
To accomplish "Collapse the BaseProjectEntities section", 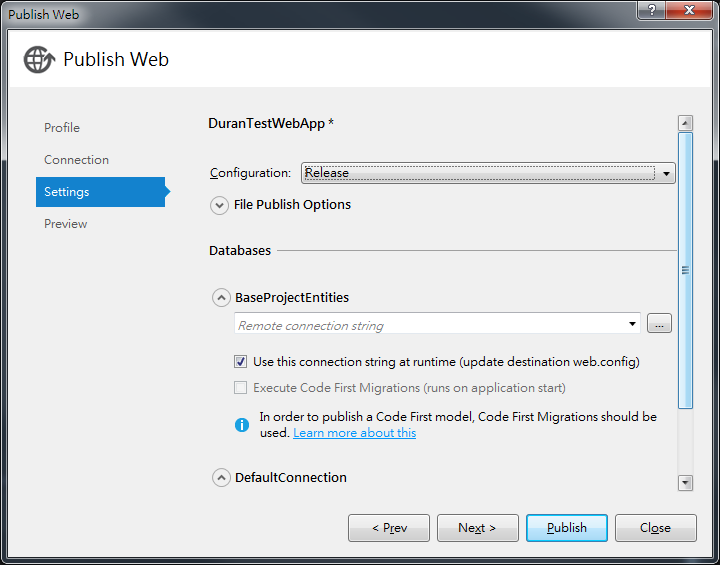I will [221, 298].
